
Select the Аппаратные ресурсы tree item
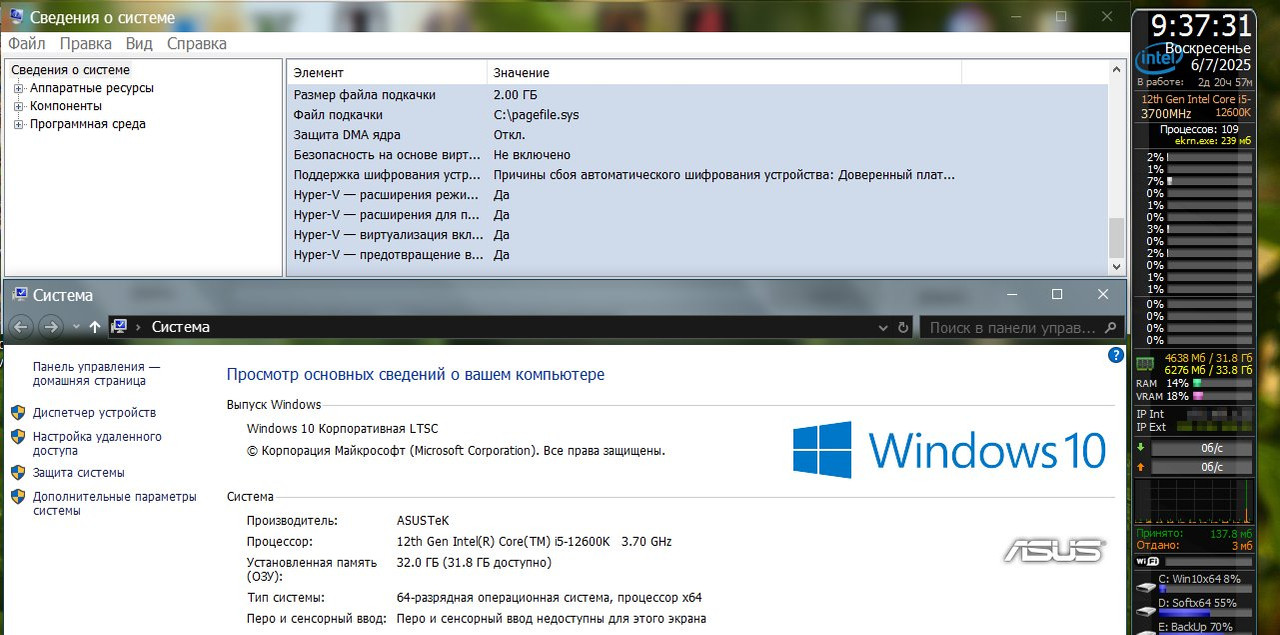92,88
